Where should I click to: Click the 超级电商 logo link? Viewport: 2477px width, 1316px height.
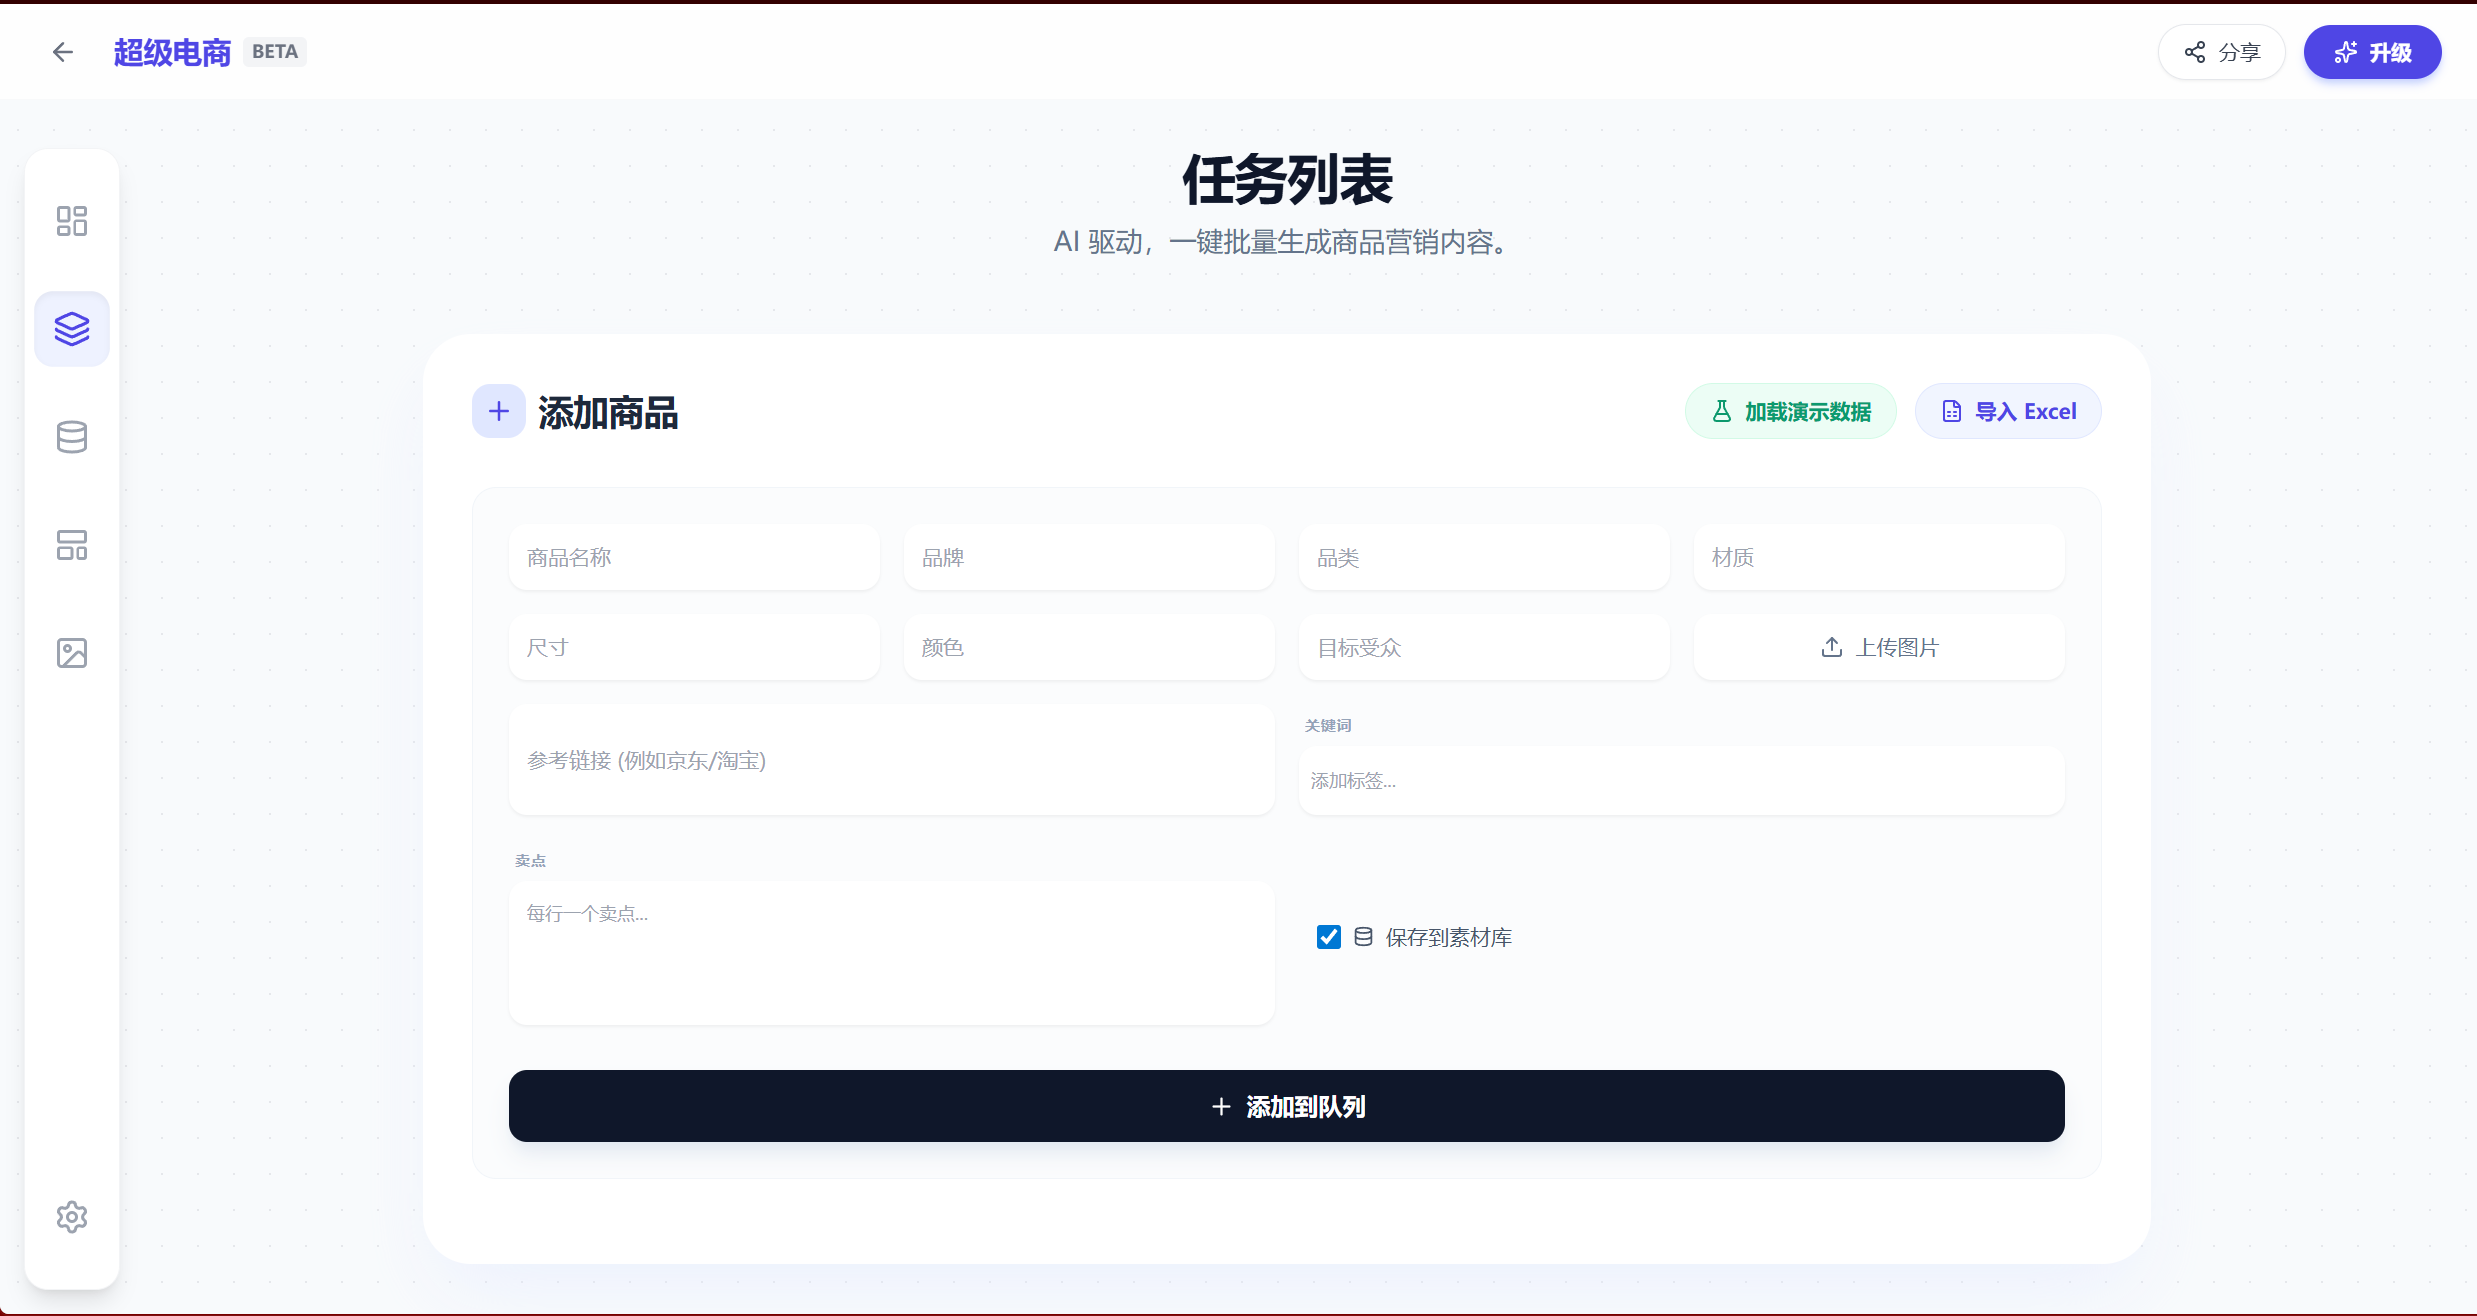coord(172,52)
